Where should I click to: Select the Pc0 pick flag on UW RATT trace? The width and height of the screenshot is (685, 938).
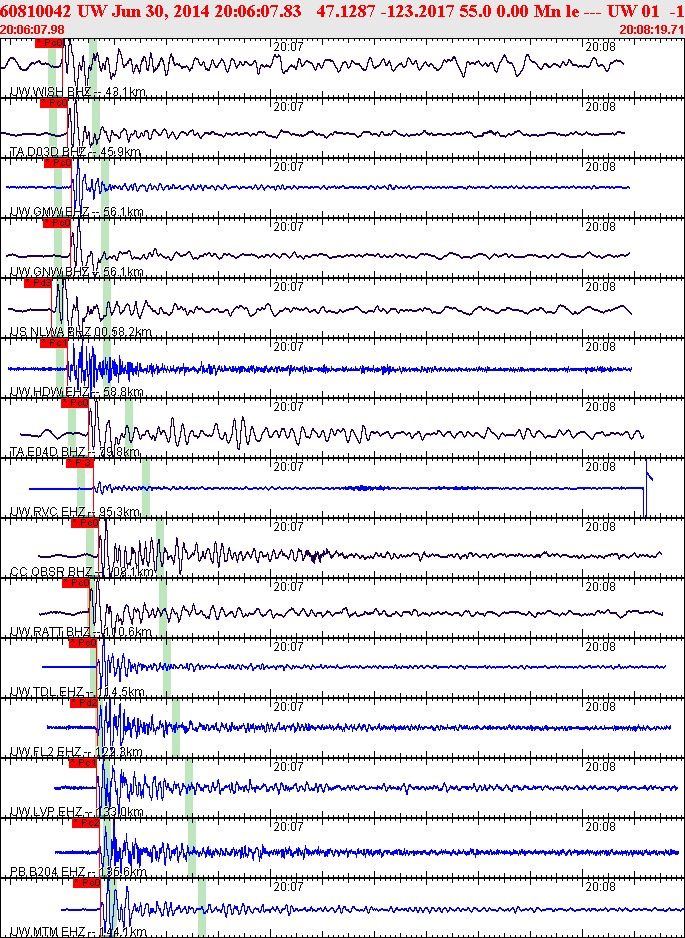[76, 583]
